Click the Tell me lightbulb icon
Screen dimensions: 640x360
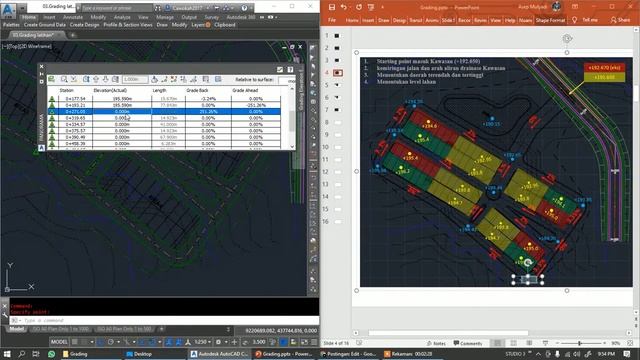tap(574, 20)
